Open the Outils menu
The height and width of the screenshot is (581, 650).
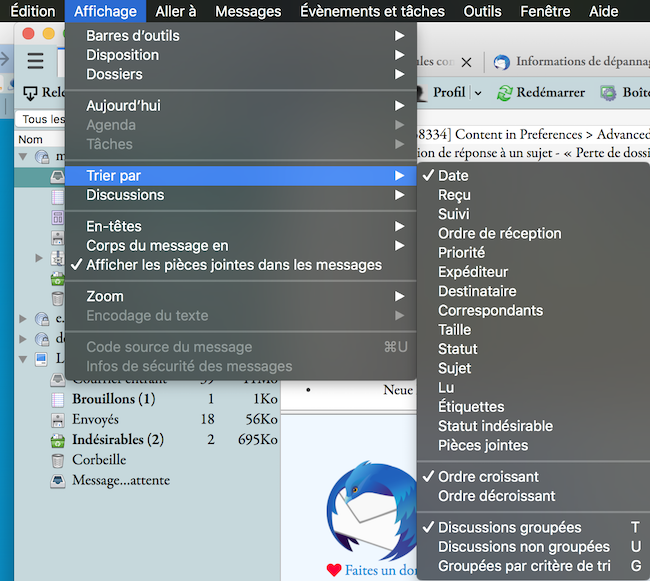coord(483,11)
